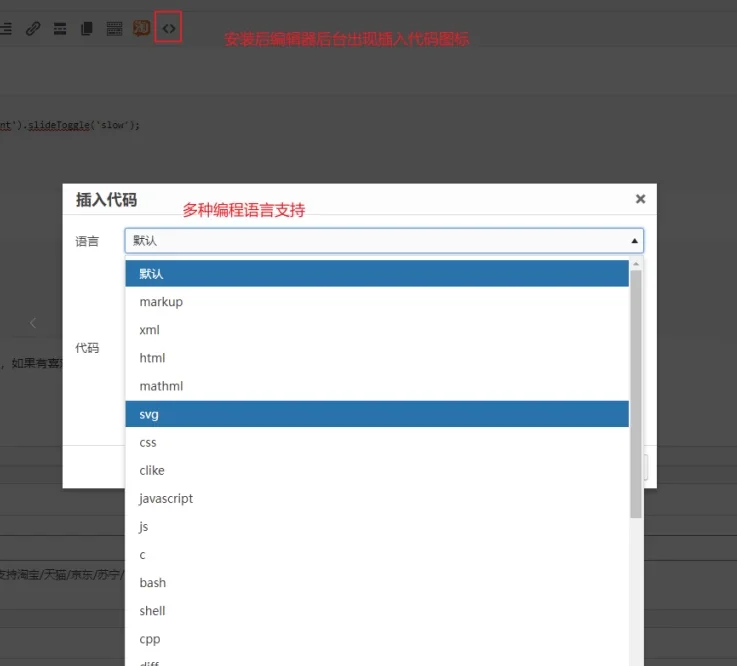Viewport: 737px width, 666px height.
Task: Click the language list scrollbar thumb
Action: (x=635, y=394)
